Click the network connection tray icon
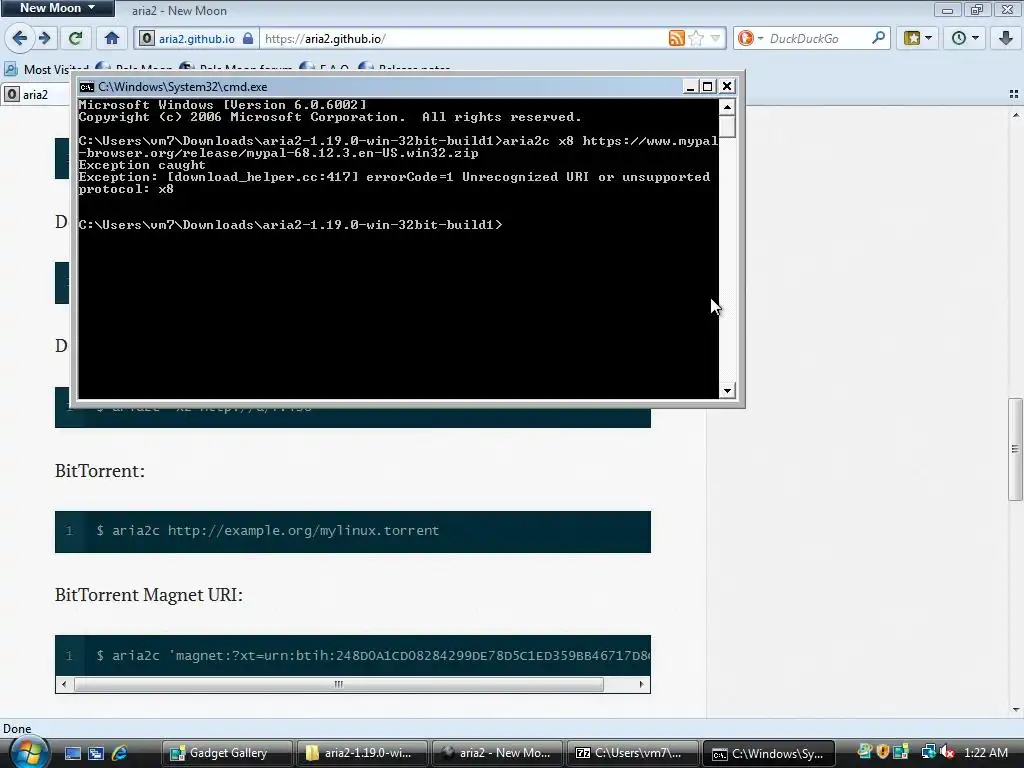 tap(928, 752)
